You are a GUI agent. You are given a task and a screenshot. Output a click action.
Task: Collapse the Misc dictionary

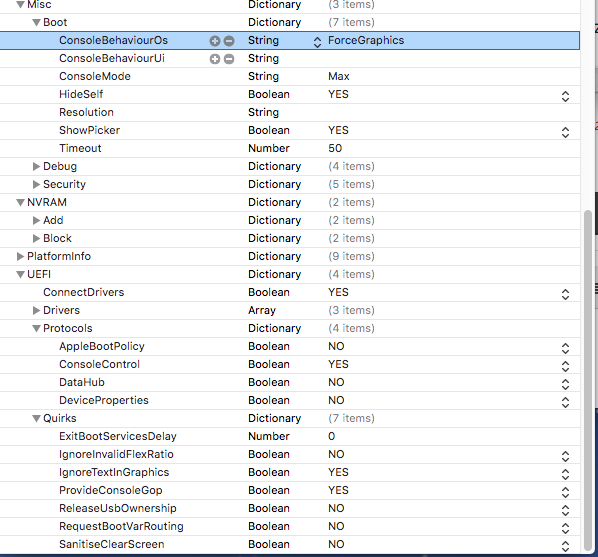click(21, 5)
